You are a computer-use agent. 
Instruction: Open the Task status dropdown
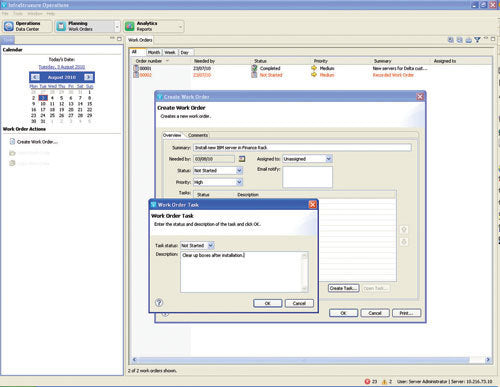(211, 245)
